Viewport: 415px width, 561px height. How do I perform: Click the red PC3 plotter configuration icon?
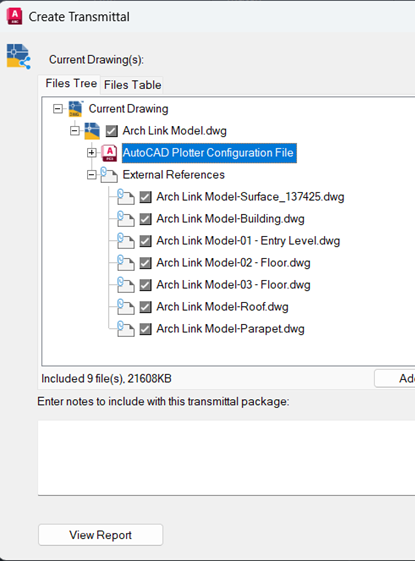pos(109,153)
